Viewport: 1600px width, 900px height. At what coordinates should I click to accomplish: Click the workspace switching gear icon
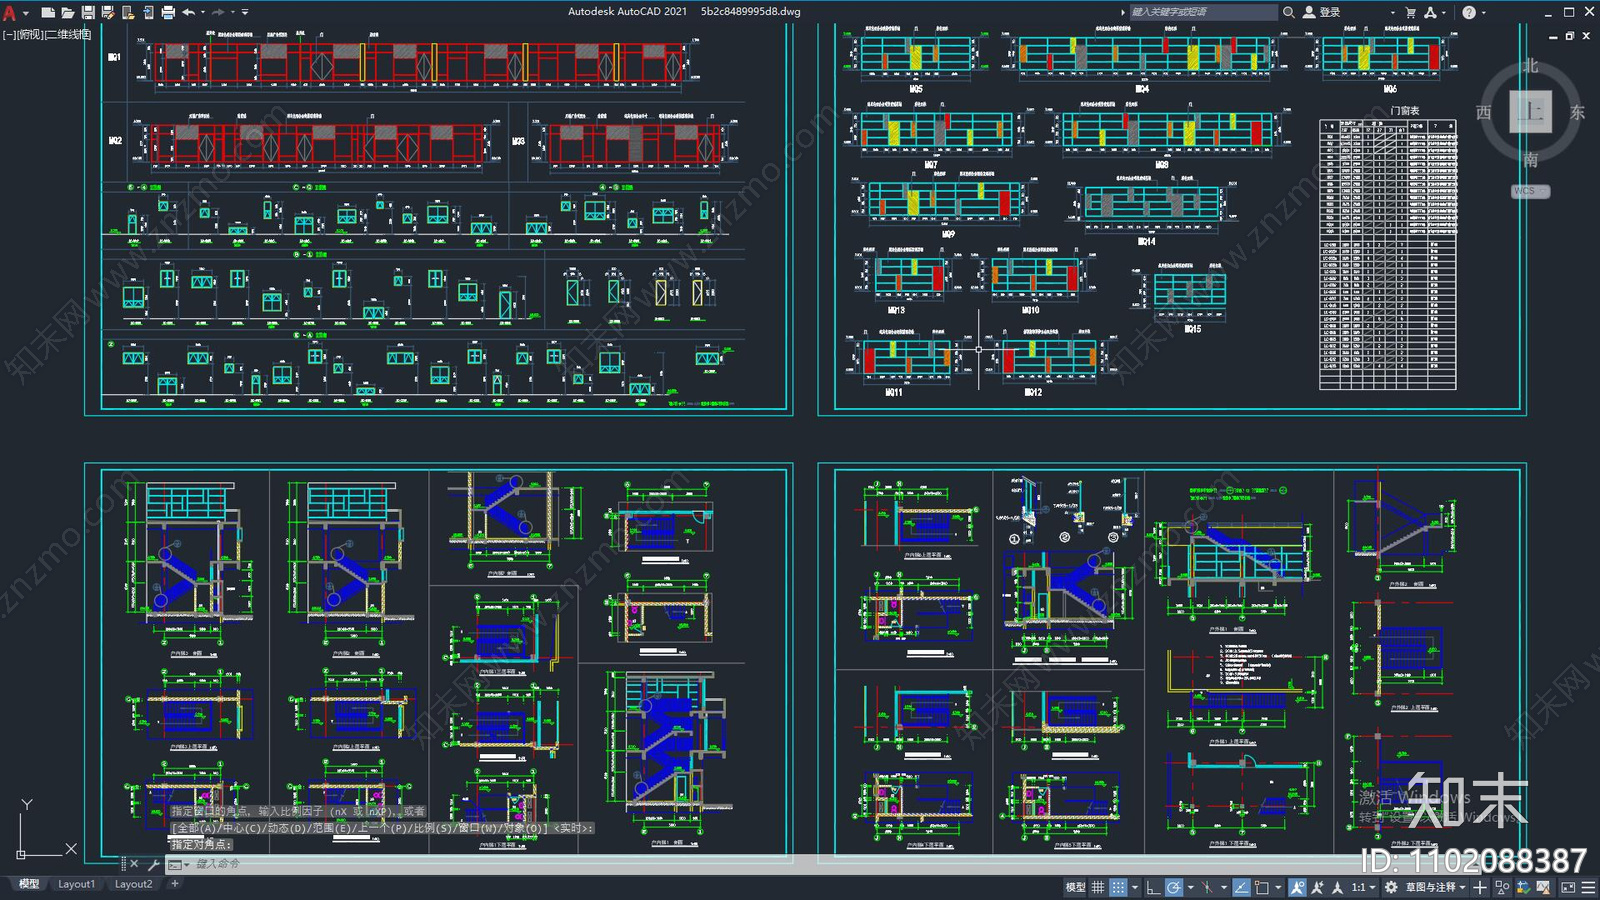[1391, 887]
